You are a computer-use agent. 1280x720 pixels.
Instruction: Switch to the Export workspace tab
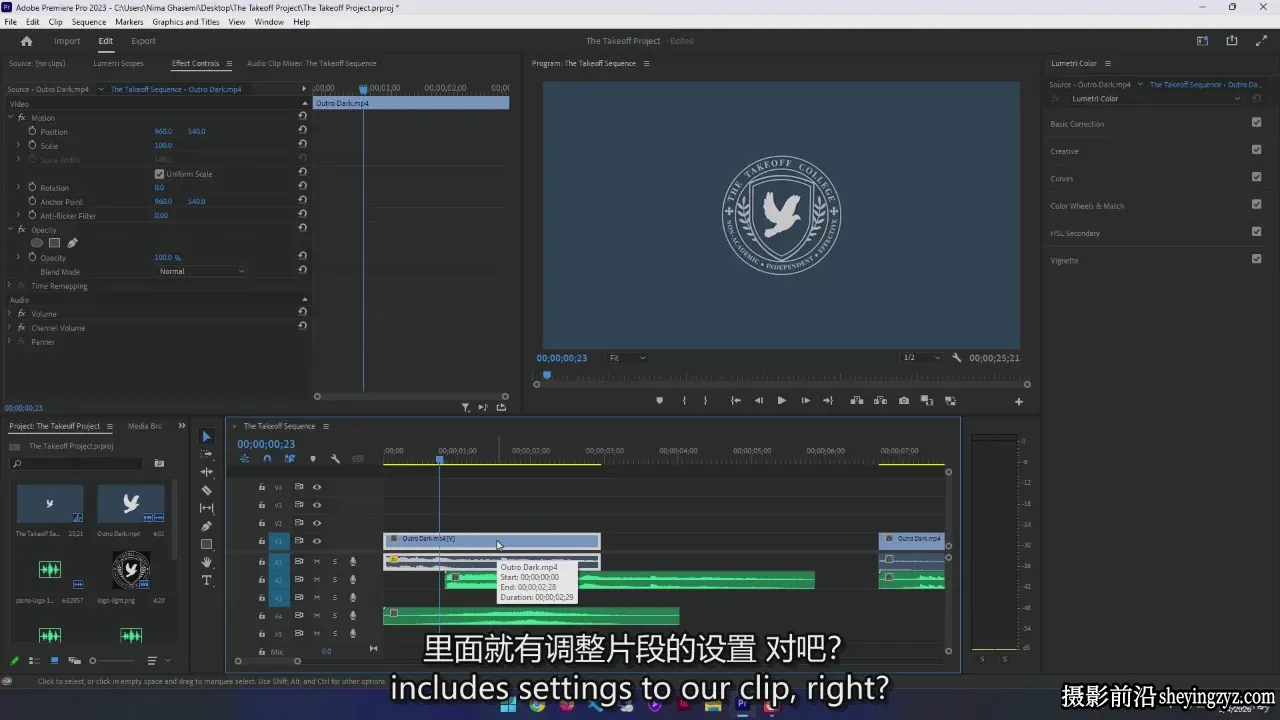click(x=143, y=41)
